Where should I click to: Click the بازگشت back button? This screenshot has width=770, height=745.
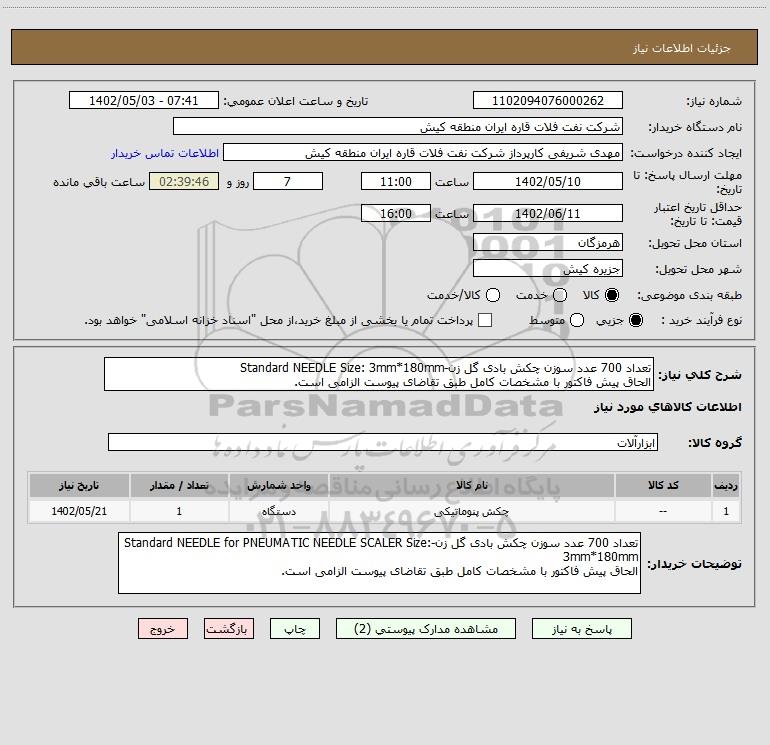pyautogui.click(x=229, y=629)
